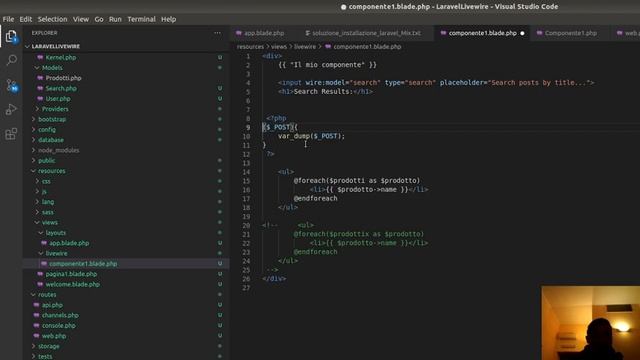Open web.php in routes

click(x=54, y=336)
